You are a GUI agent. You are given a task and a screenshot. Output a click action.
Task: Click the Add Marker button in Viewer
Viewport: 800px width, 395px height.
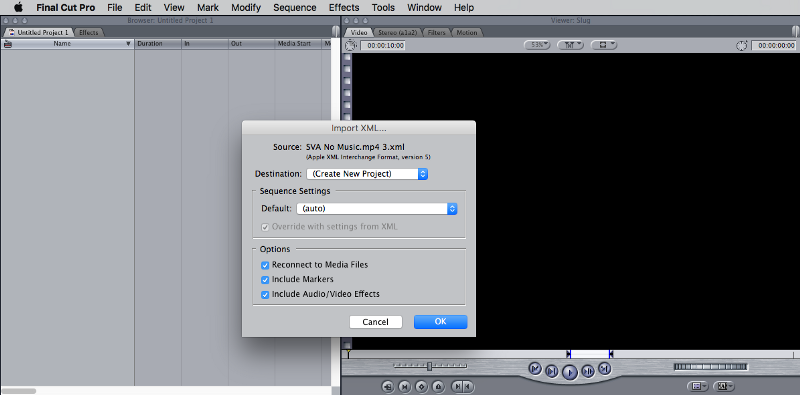[438, 386]
